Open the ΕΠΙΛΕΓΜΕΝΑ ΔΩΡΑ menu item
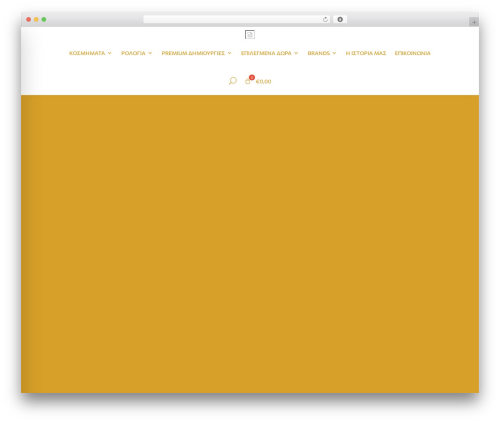Viewport: 500px width, 423px height. (266, 53)
